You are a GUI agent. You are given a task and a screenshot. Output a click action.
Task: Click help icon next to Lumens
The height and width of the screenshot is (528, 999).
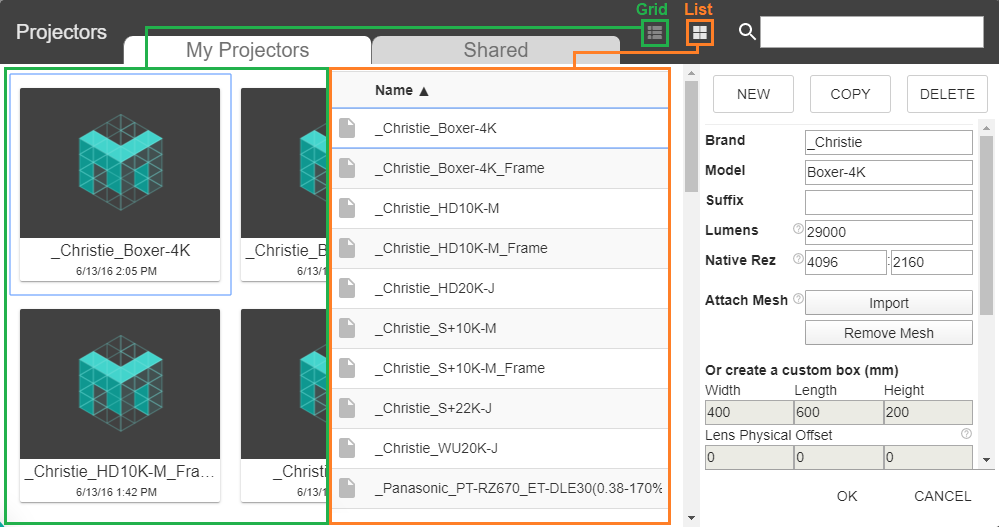coord(798,230)
